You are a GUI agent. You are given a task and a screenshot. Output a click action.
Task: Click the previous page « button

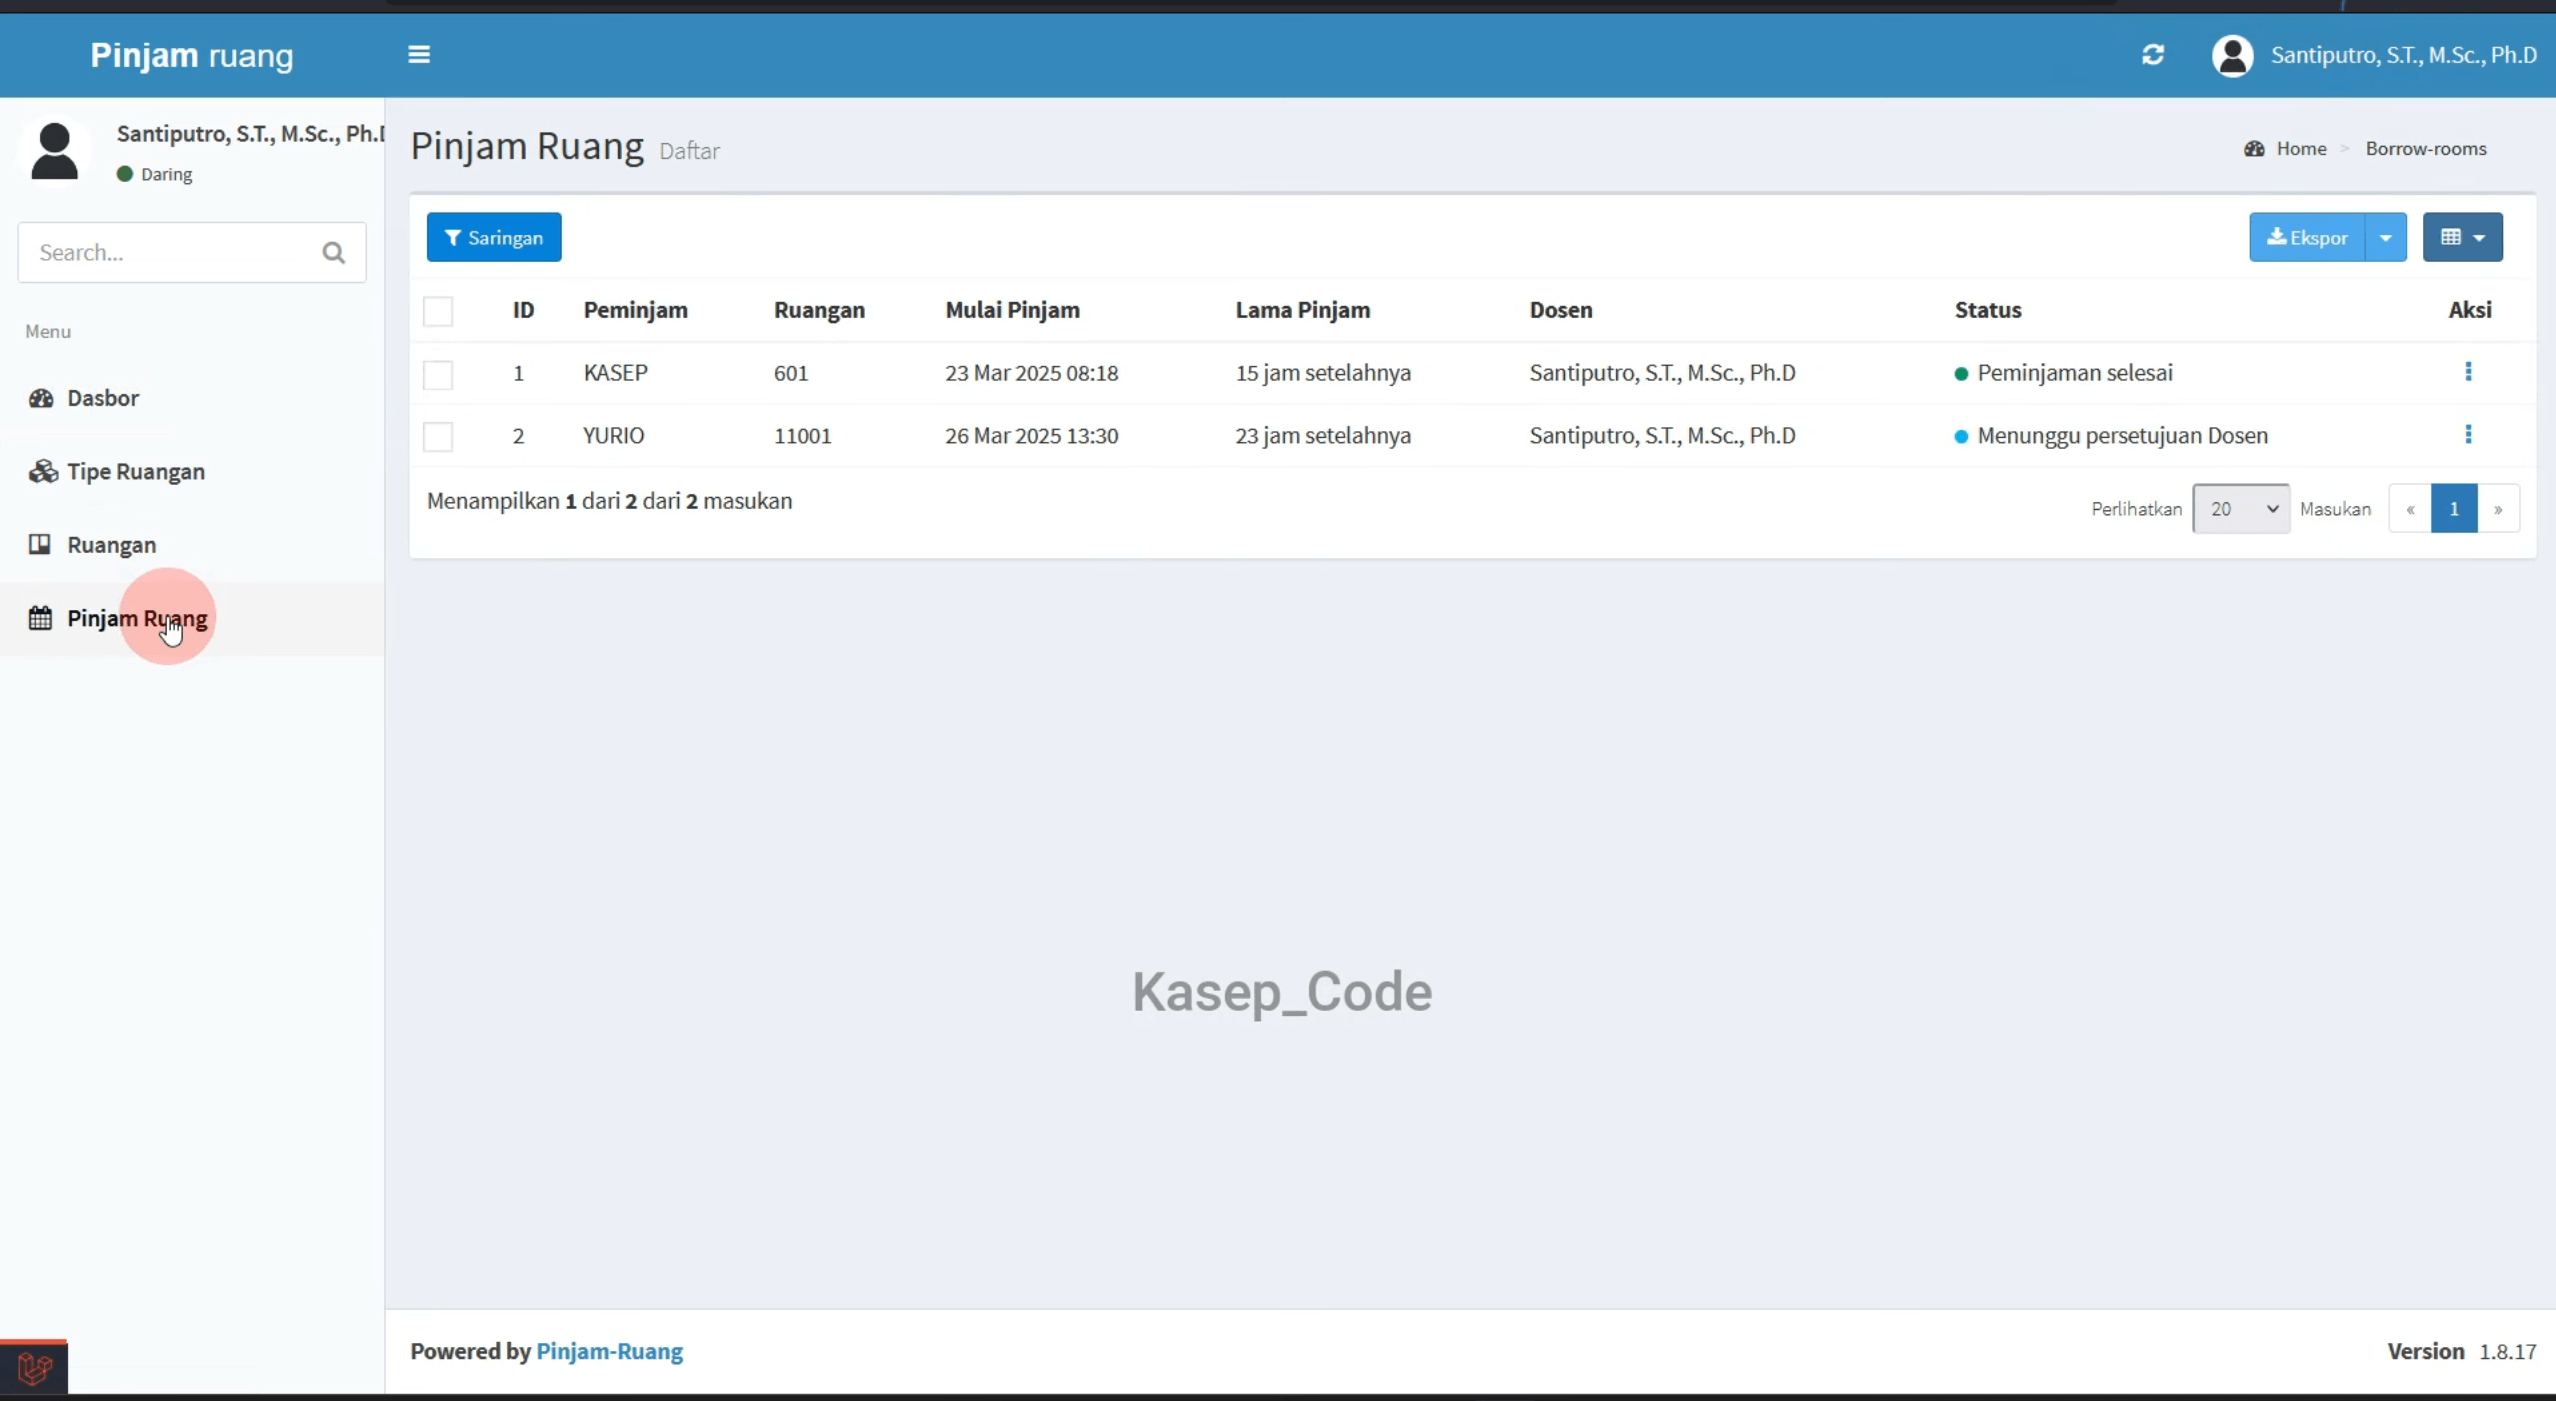pyautogui.click(x=2410, y=509)
